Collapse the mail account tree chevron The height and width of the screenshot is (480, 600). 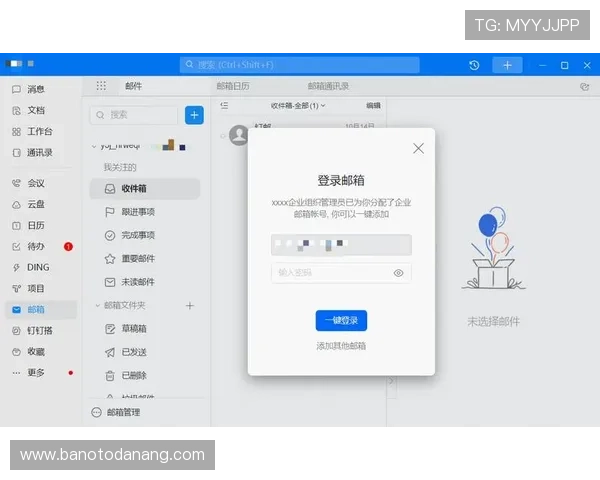point(94,147)
